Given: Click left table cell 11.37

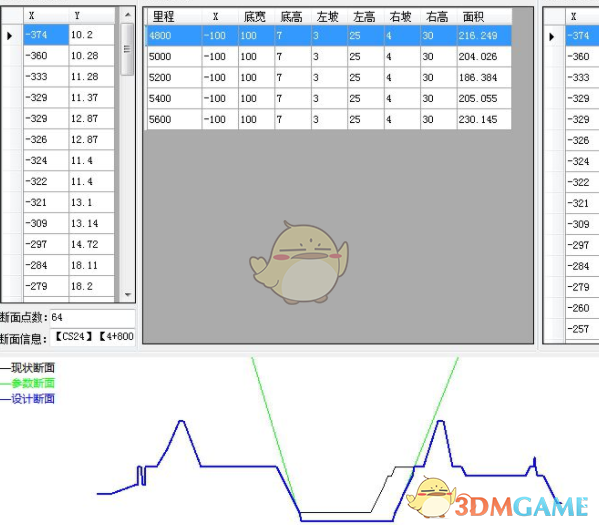Looking at the screenshot, I should (x=92, y=98).
